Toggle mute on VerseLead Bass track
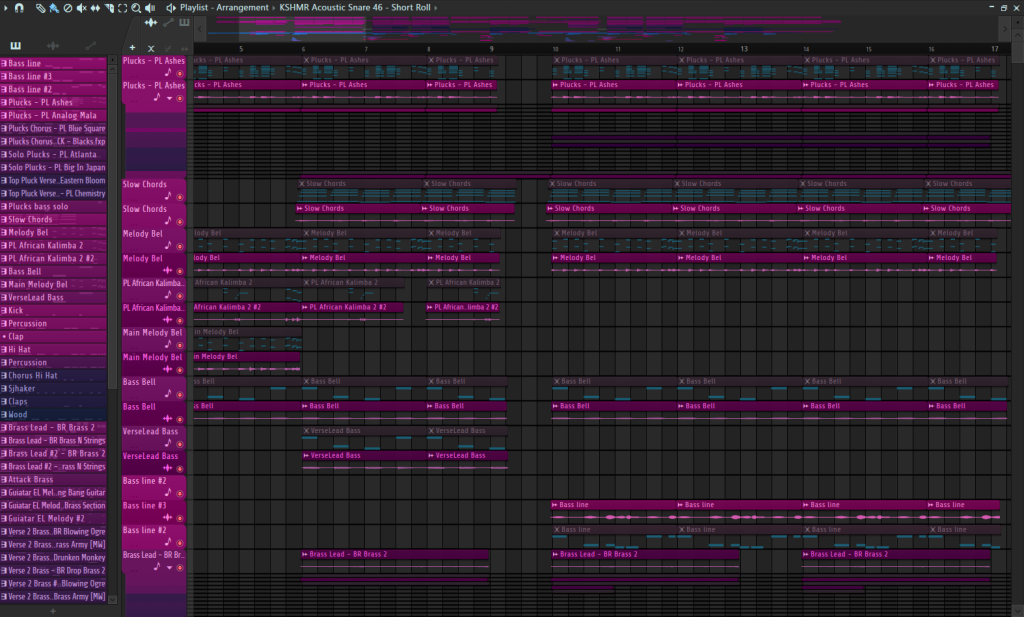 pos(180,444)
